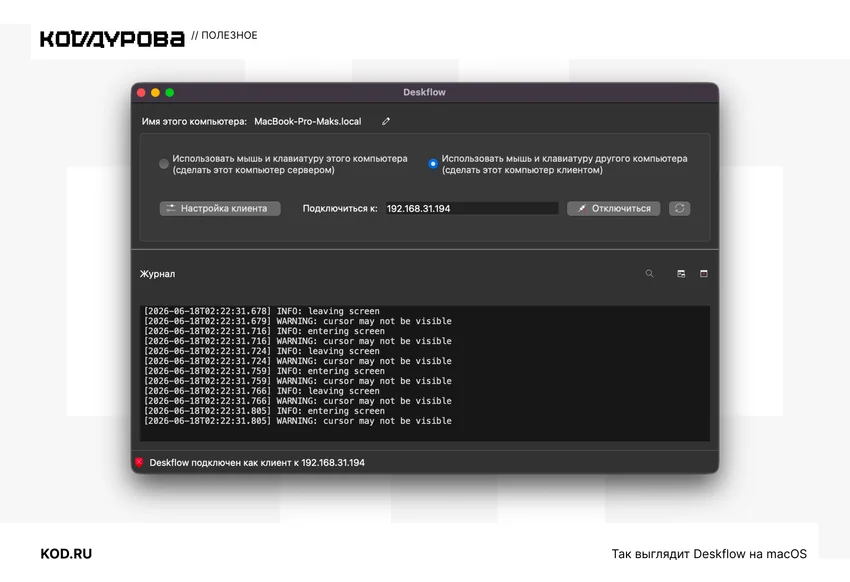Click the Подключиться к: label
The height and width of the screenshot is (582, 850).
(340, 209)
